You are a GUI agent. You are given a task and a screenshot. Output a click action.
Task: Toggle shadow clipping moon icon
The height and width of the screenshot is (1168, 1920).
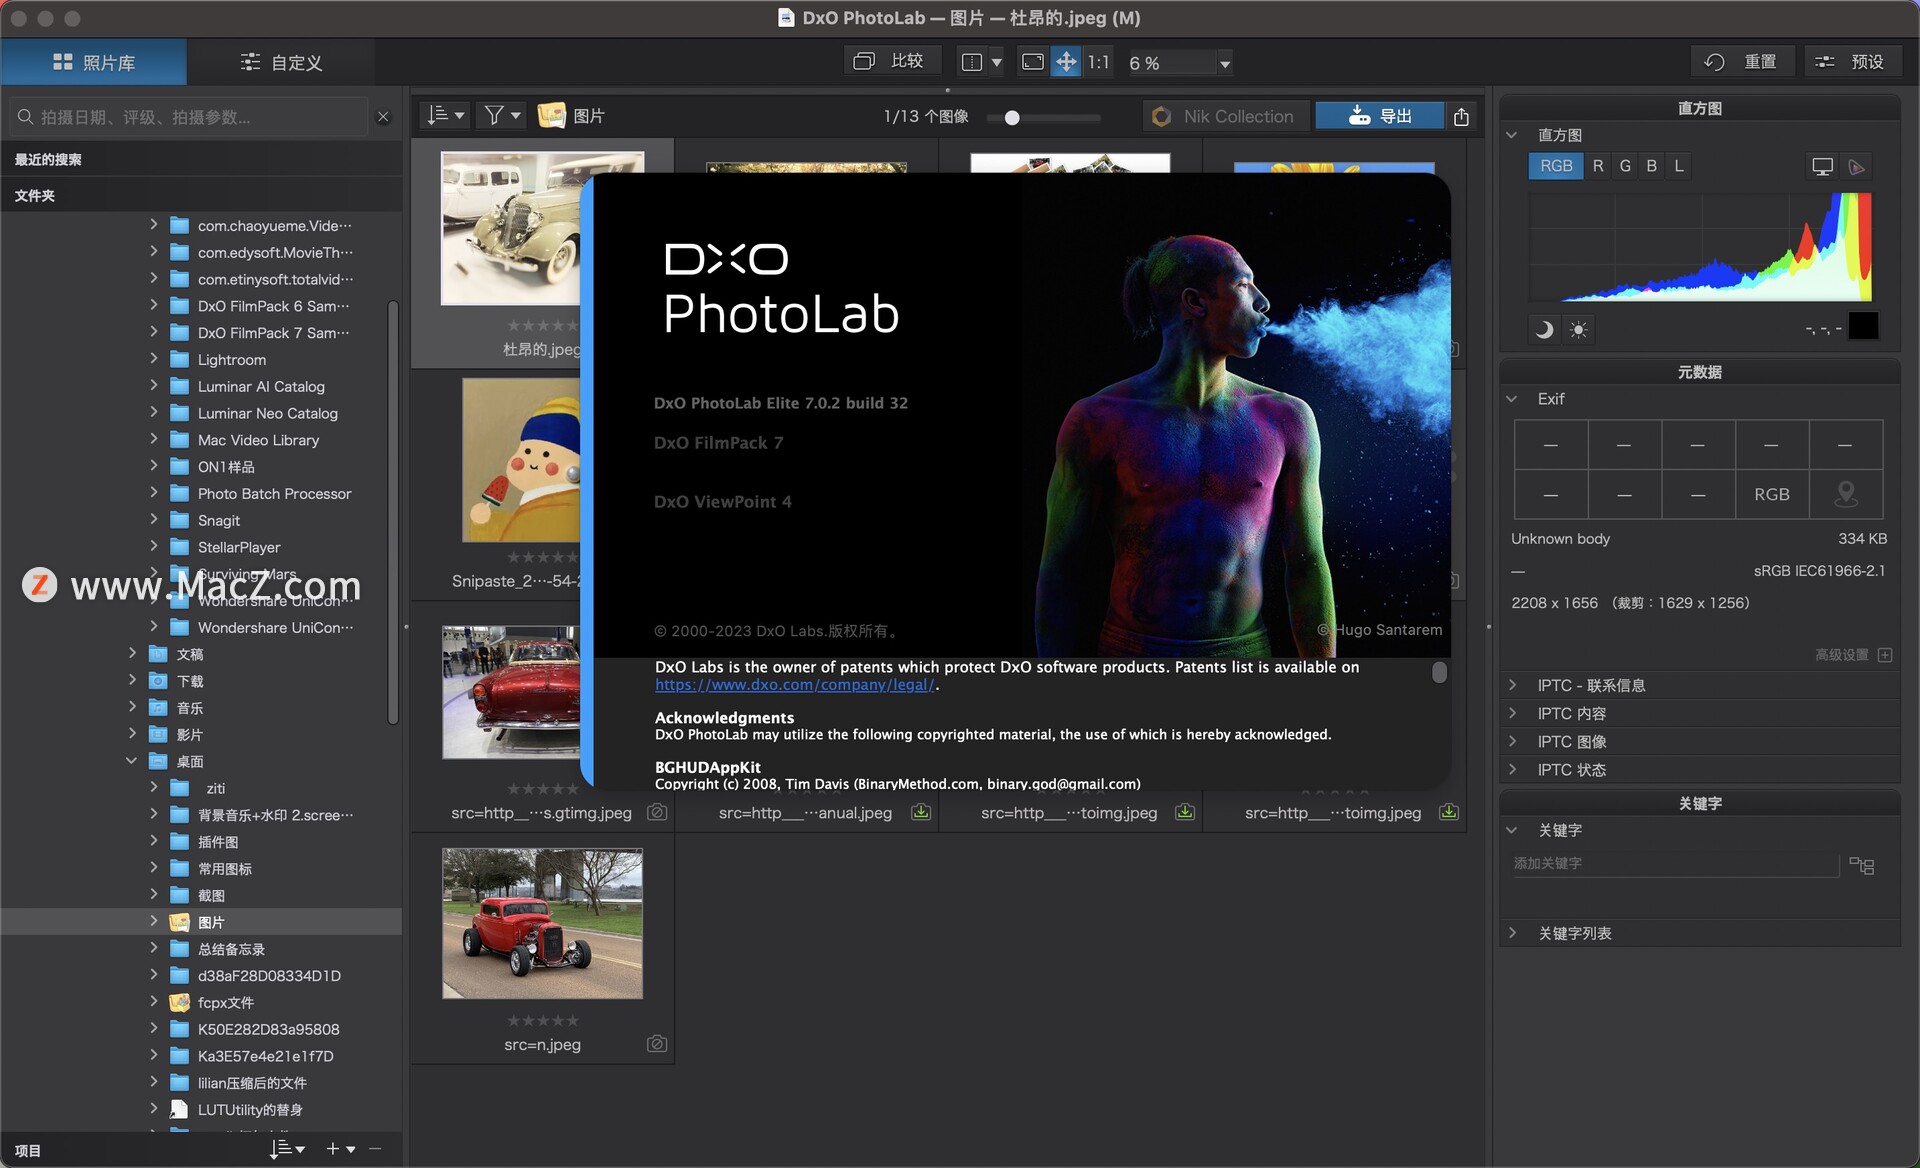click(x=1544, y=329)
